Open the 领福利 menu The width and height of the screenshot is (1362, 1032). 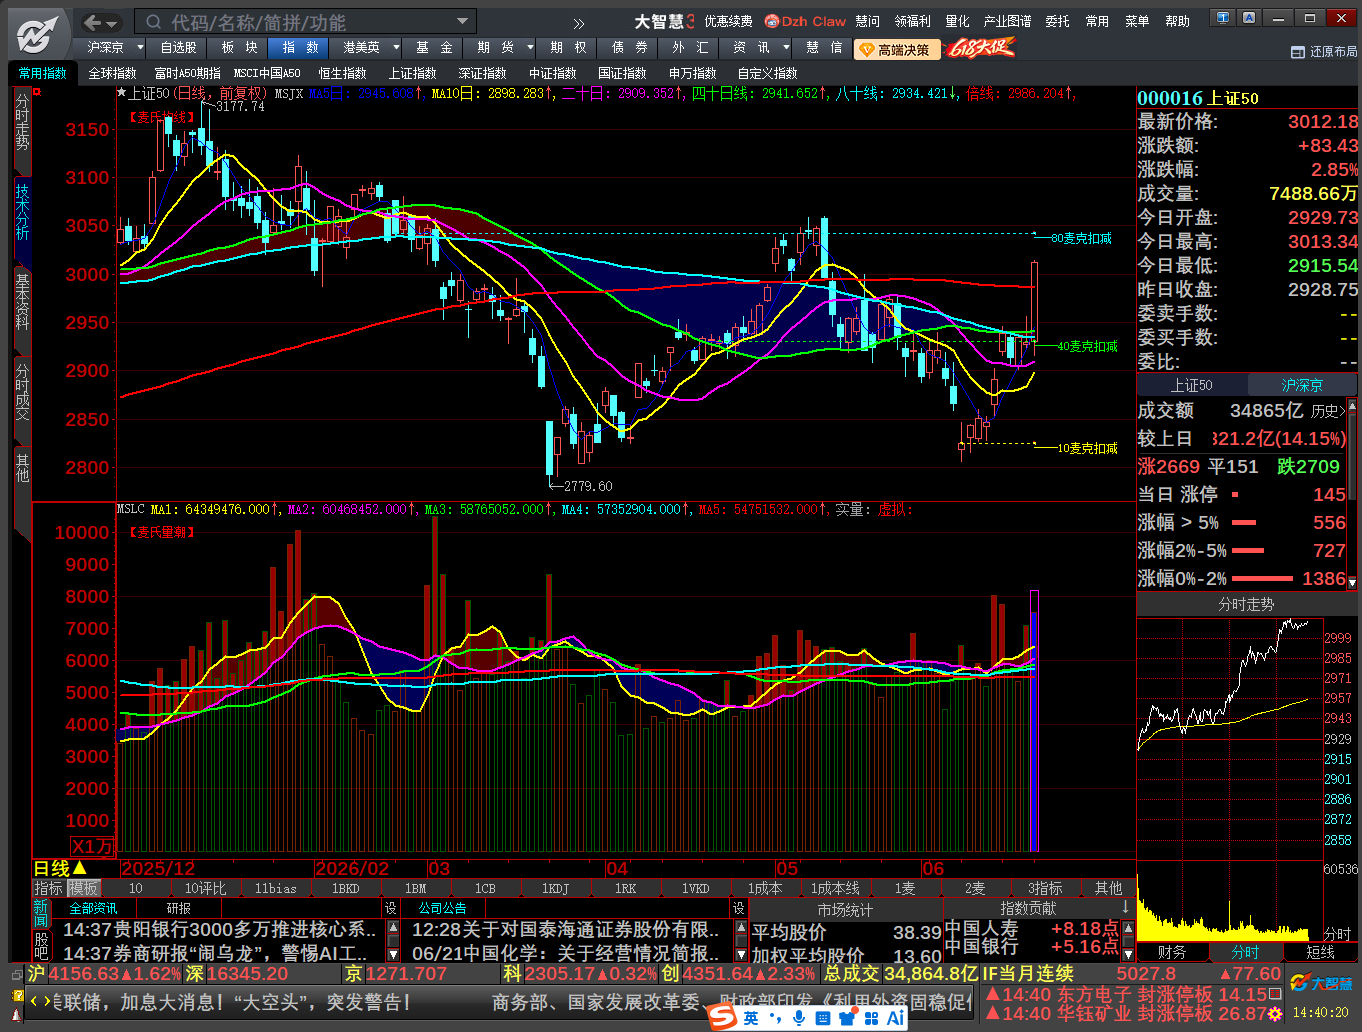(912, 21)
